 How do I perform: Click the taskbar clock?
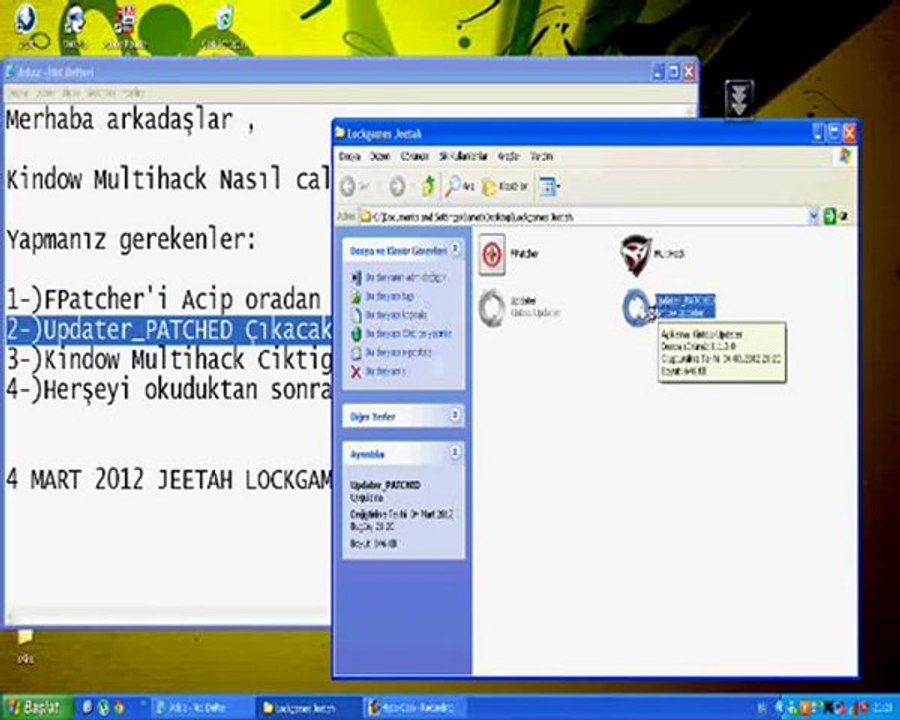point(882,707)
